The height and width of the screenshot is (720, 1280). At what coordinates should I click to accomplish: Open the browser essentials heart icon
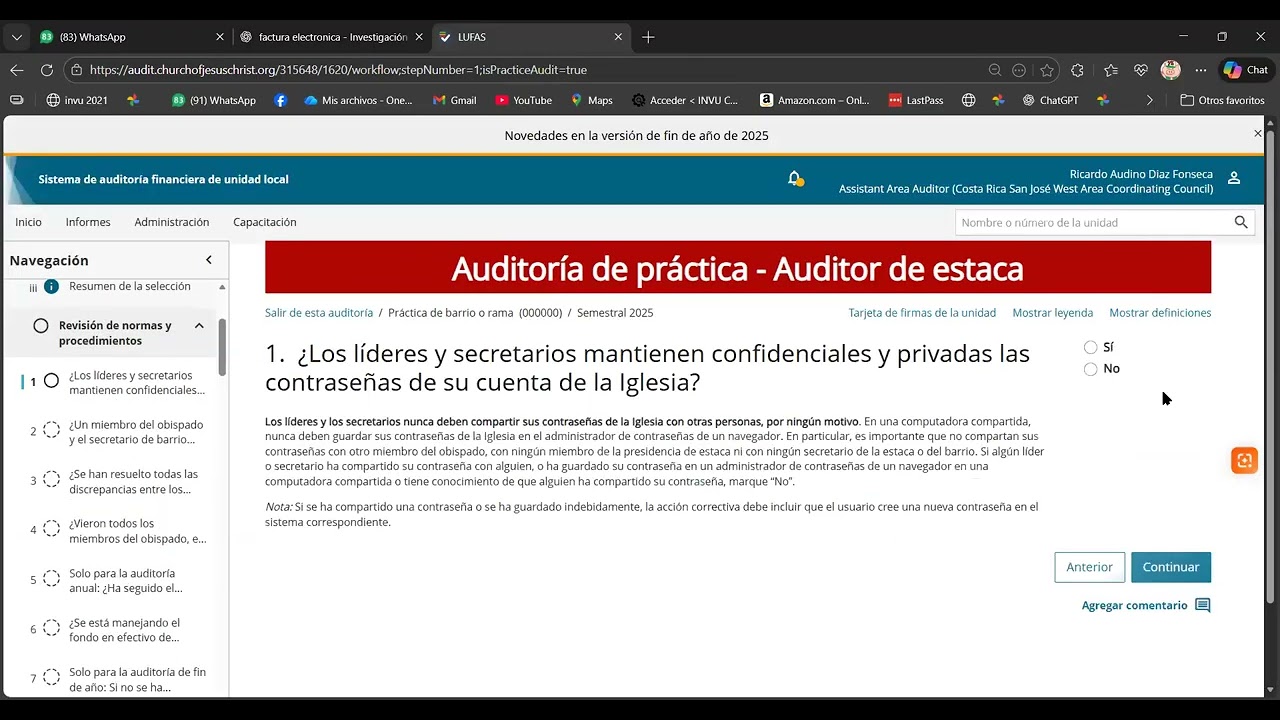click(x=1141, y=70)
